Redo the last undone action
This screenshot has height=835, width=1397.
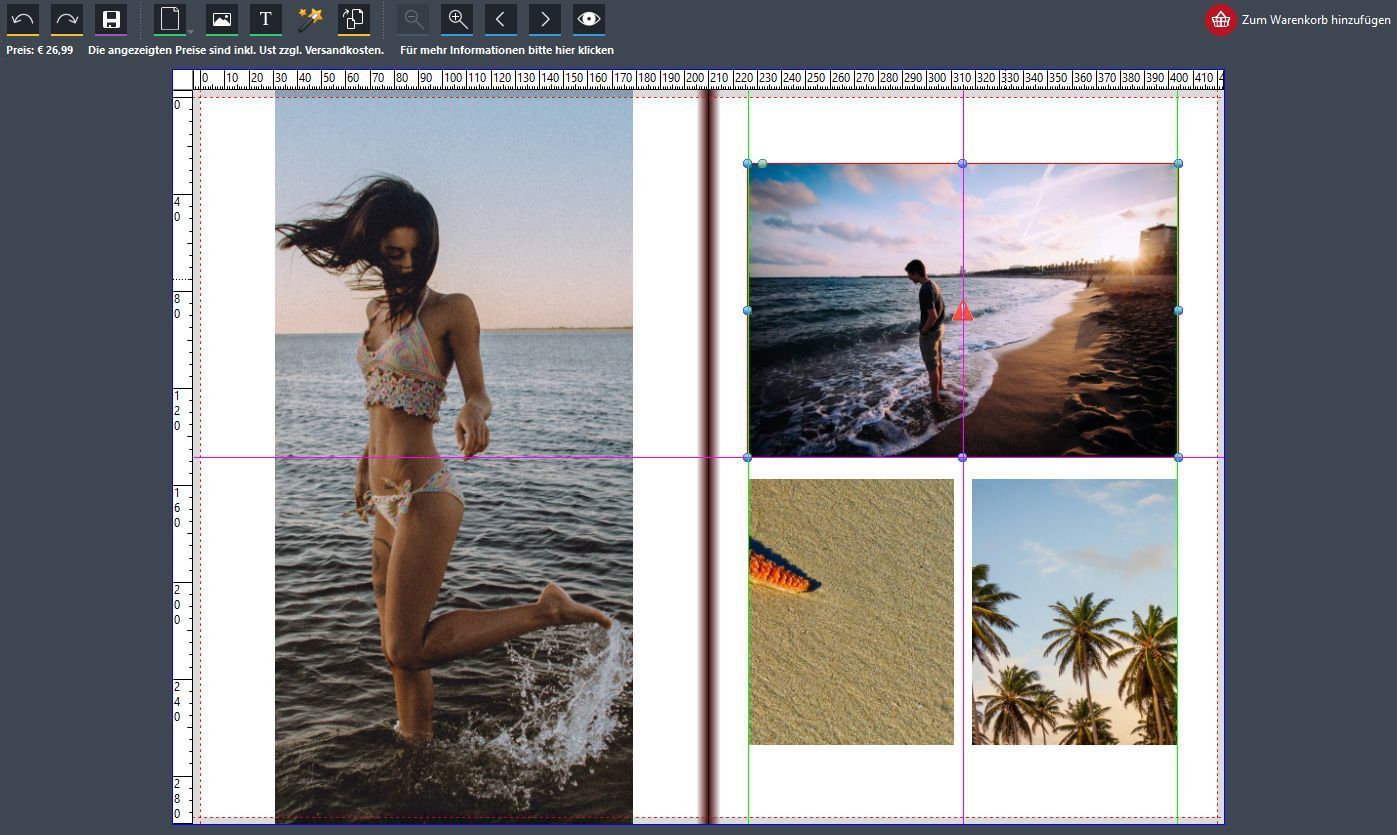67,19
